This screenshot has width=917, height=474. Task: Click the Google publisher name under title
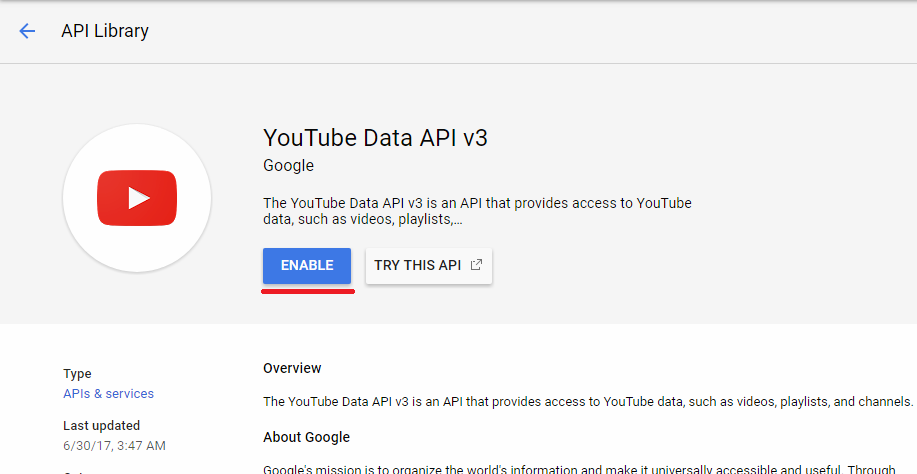288,165
